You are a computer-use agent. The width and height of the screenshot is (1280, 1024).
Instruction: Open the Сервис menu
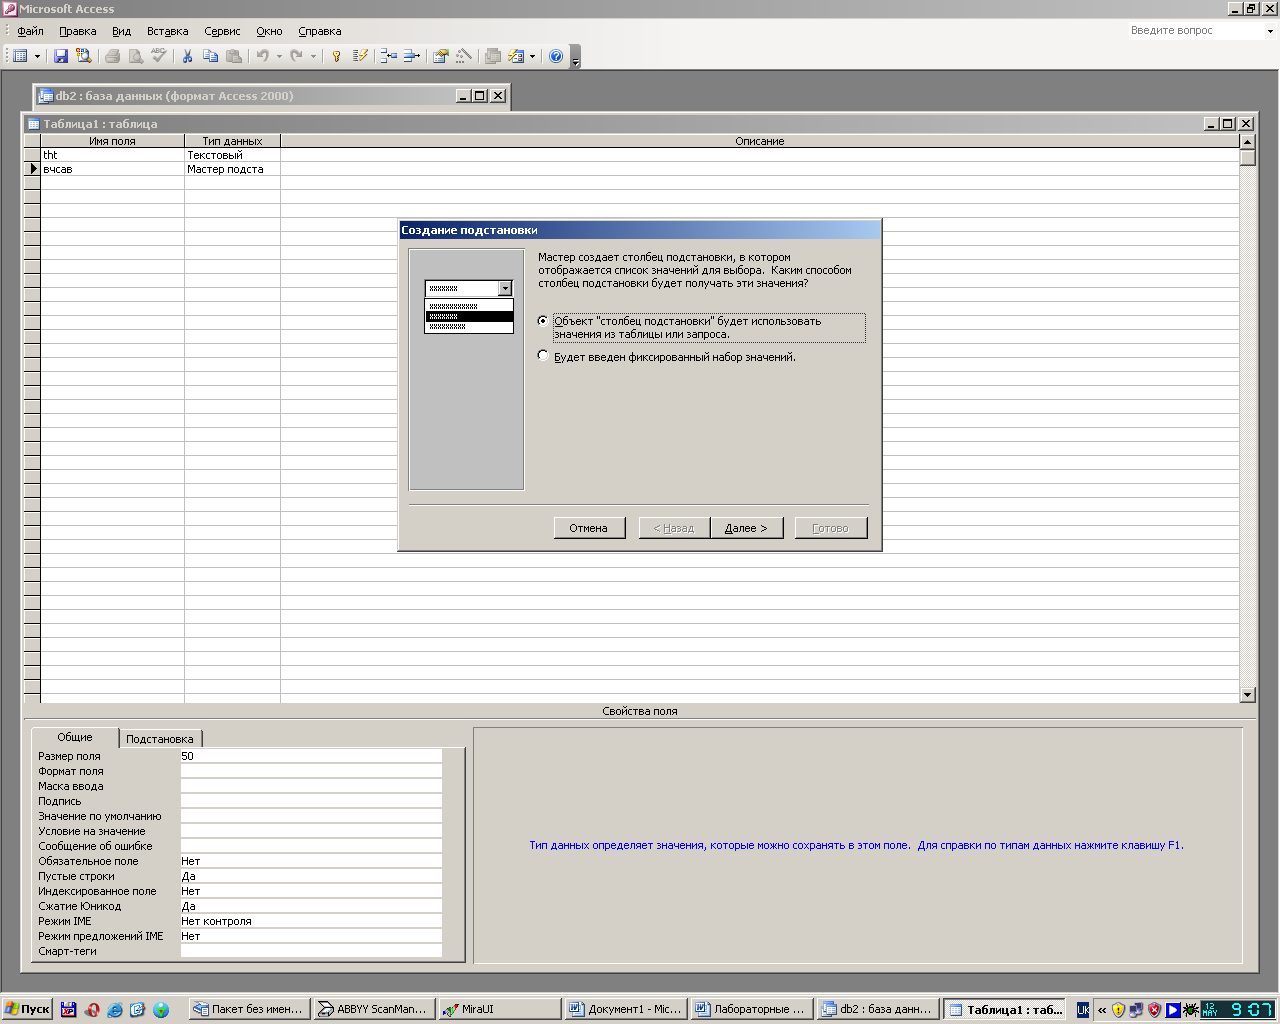(222, 31)
